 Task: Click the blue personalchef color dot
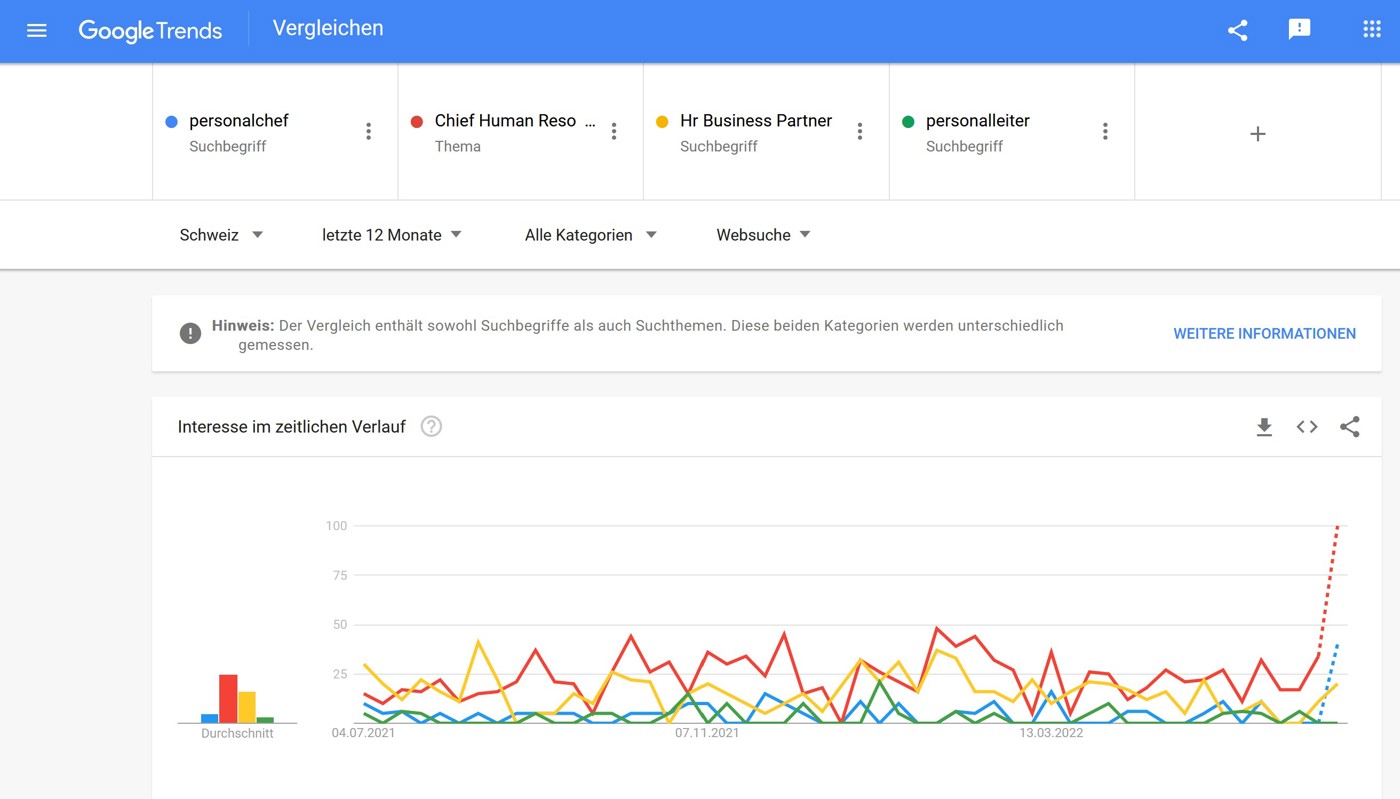(x=171, y=122)
